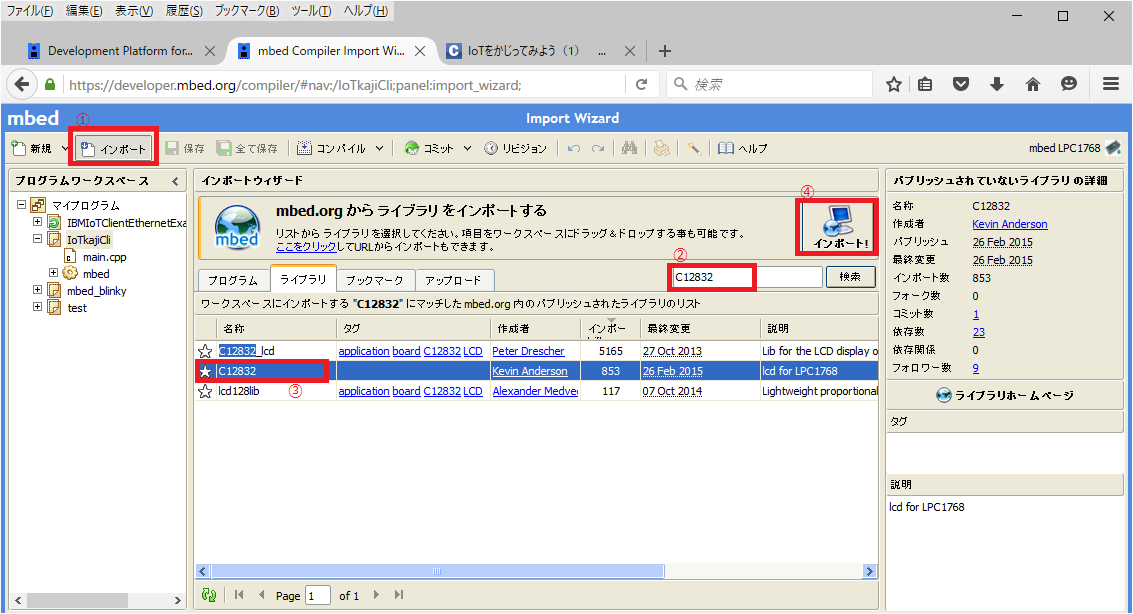Click the コンパイル compile button

[332, 149]
